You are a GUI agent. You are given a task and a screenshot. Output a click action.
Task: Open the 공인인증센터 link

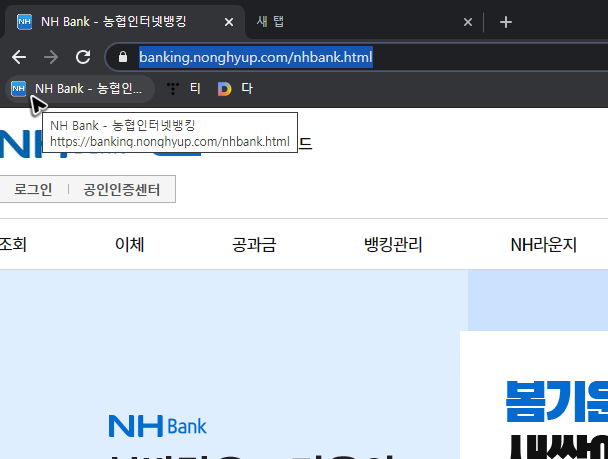(121, 189)
